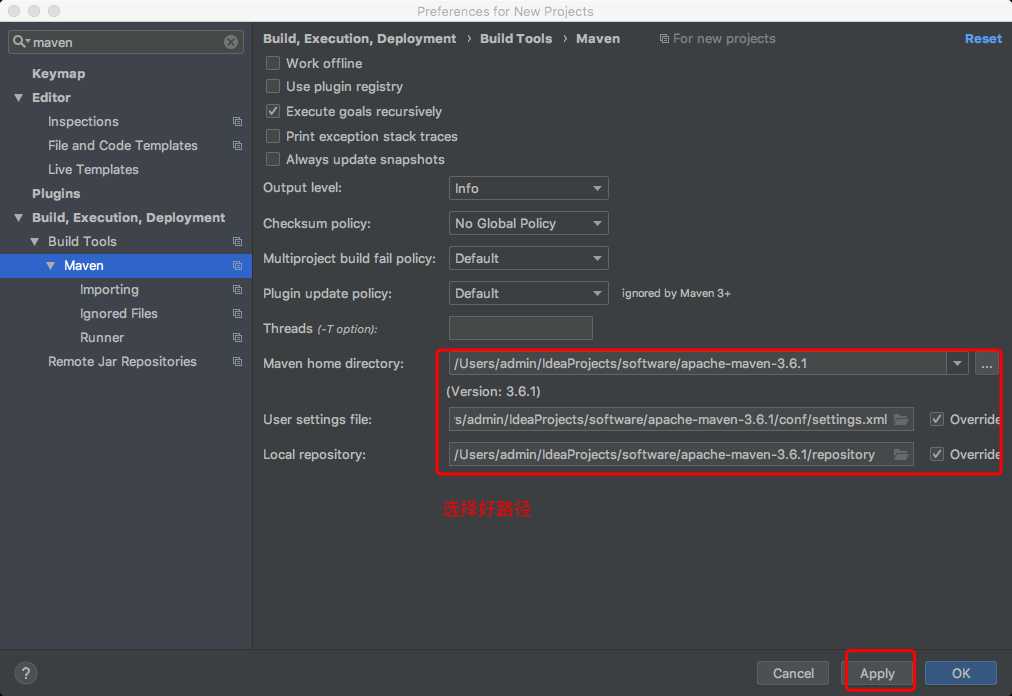Open the help question mark button
Screen dimensions: 1012x696
[x=26, y=673]
